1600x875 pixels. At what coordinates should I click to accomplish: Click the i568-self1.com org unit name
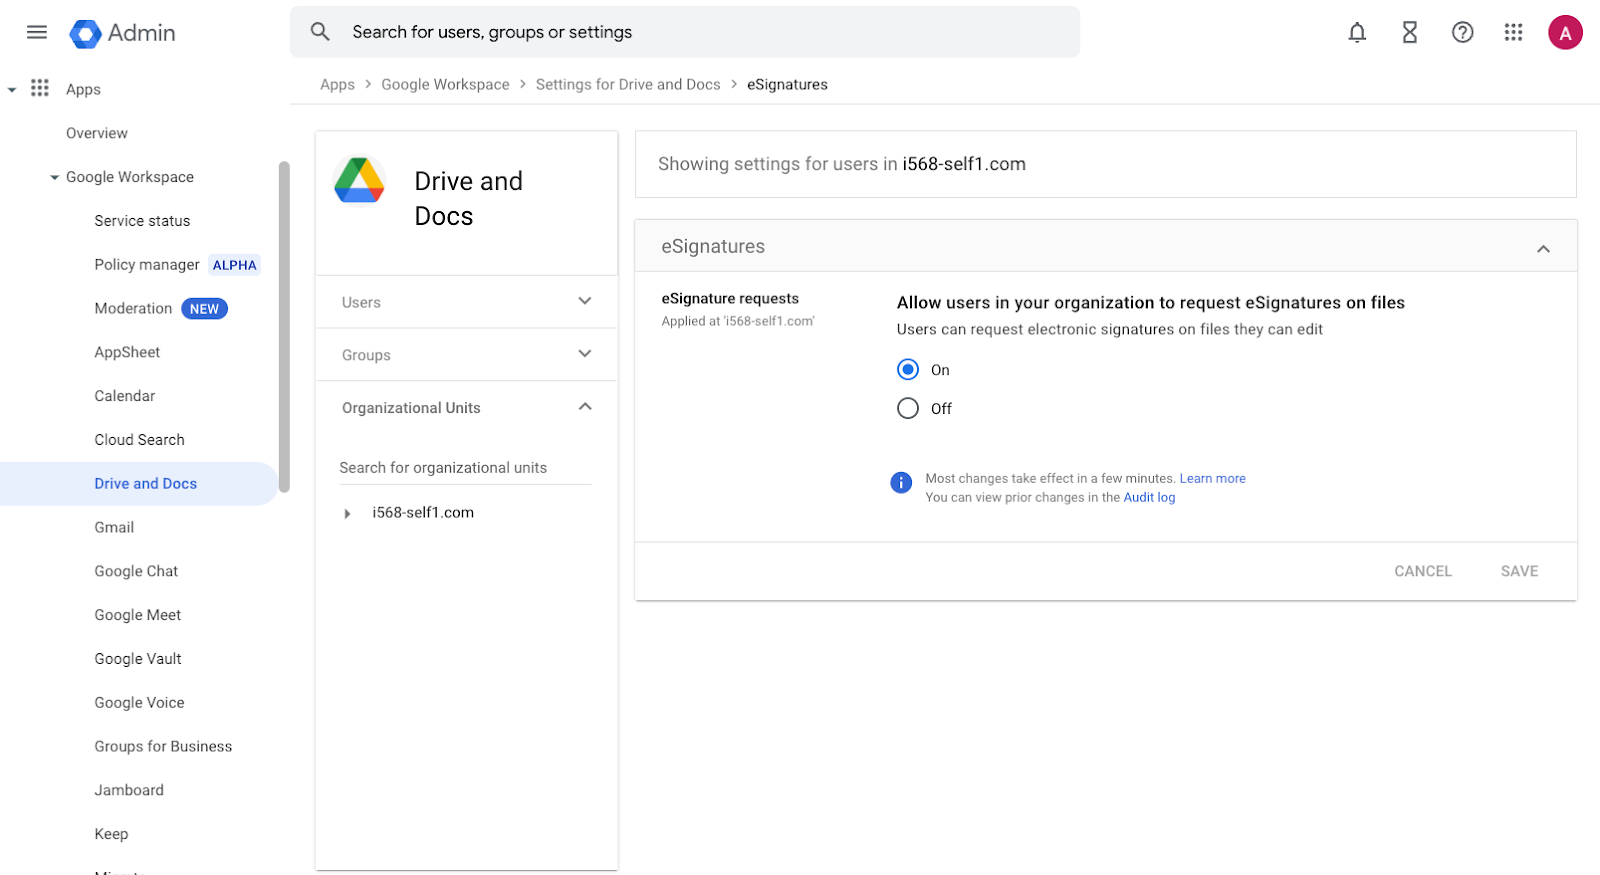[x=423, y=513]
